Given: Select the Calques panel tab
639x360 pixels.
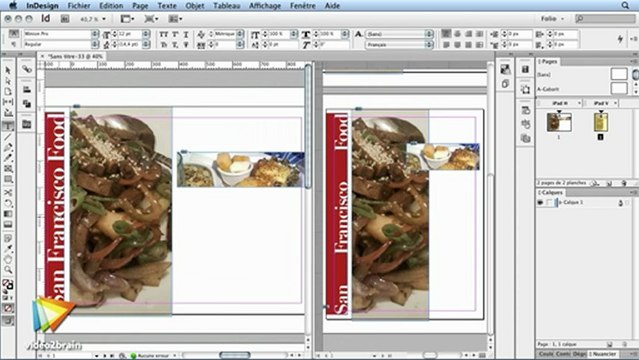Looking at the screenshot, I should pyautogui.click(x=551, y=192).
